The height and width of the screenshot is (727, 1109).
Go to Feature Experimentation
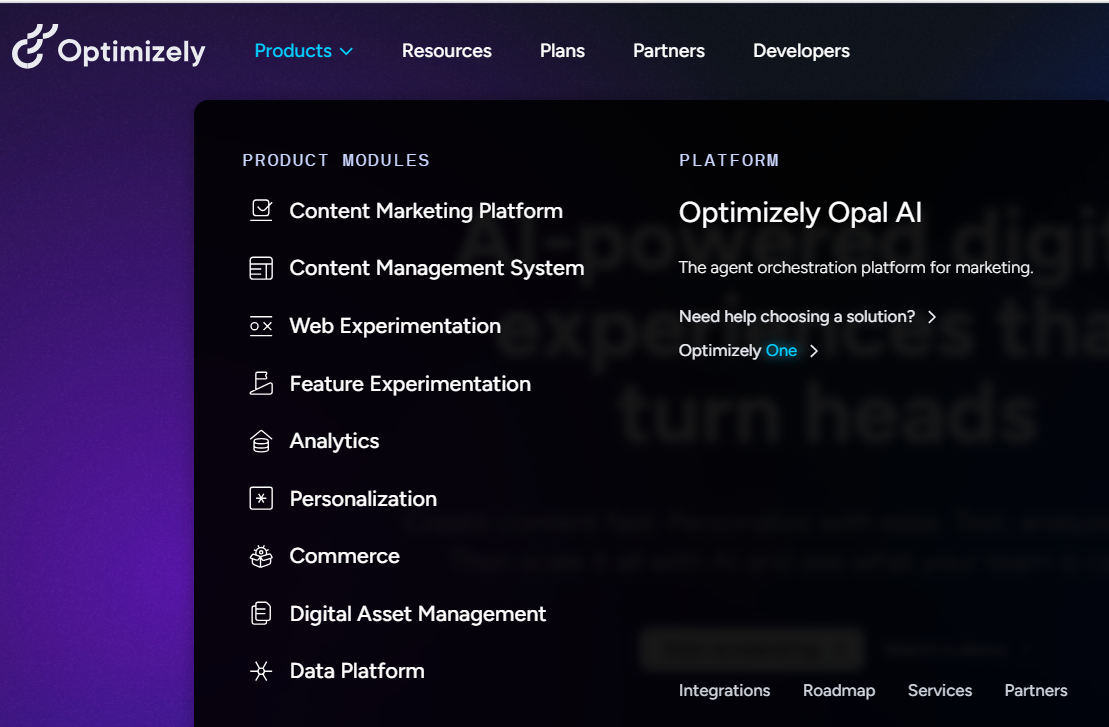pyautogui.click(x=410, y=384)
